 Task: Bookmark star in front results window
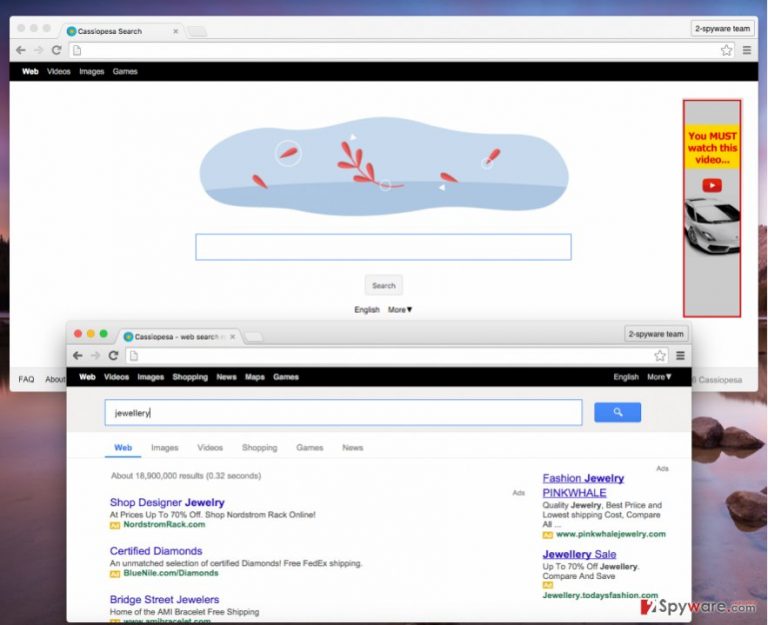660,356
